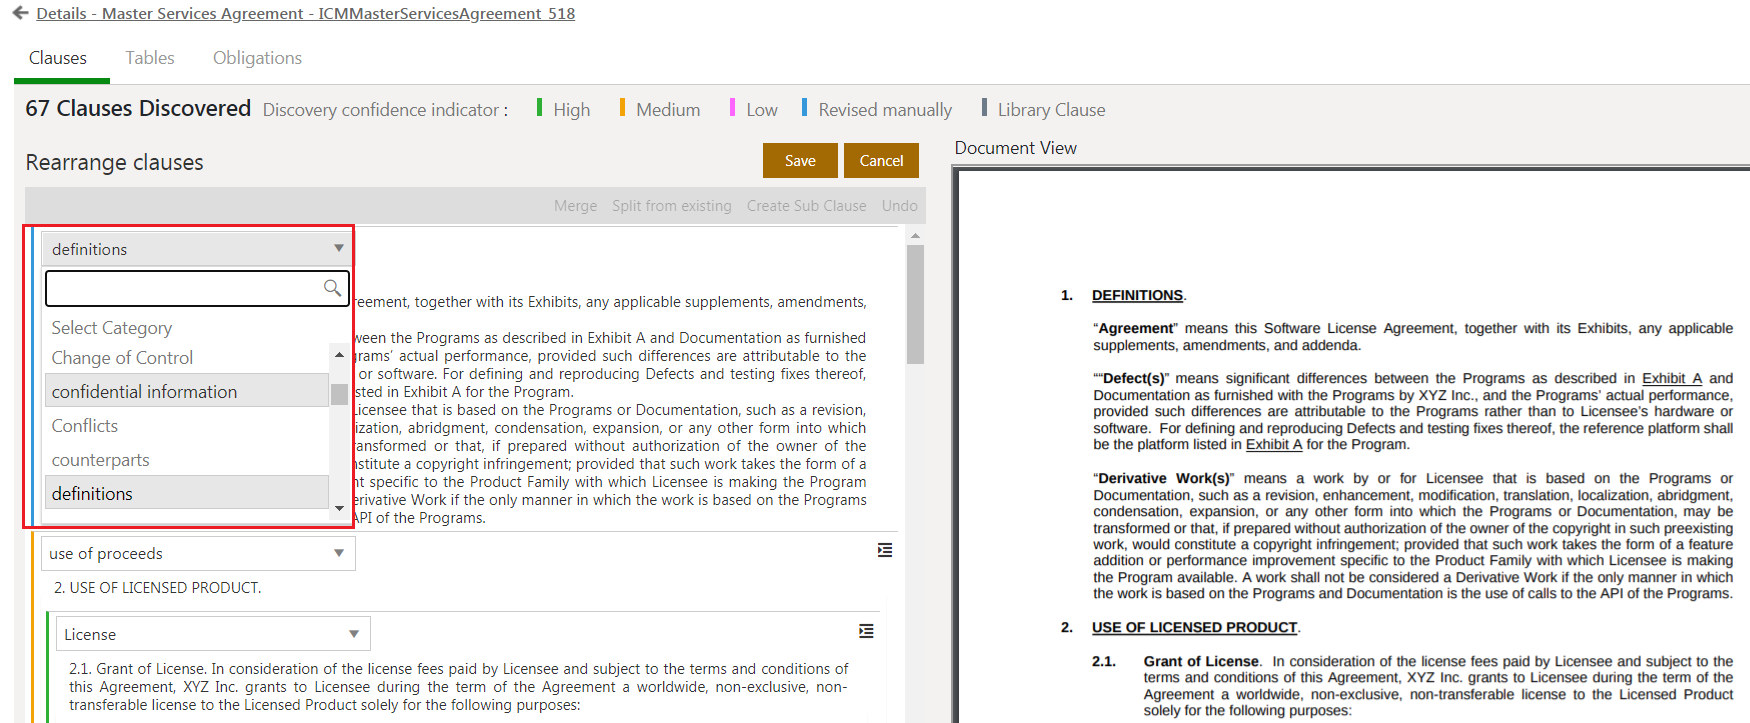Expand the use of proceeds dropdown
1750x723 pixels.
coord(339,553)
